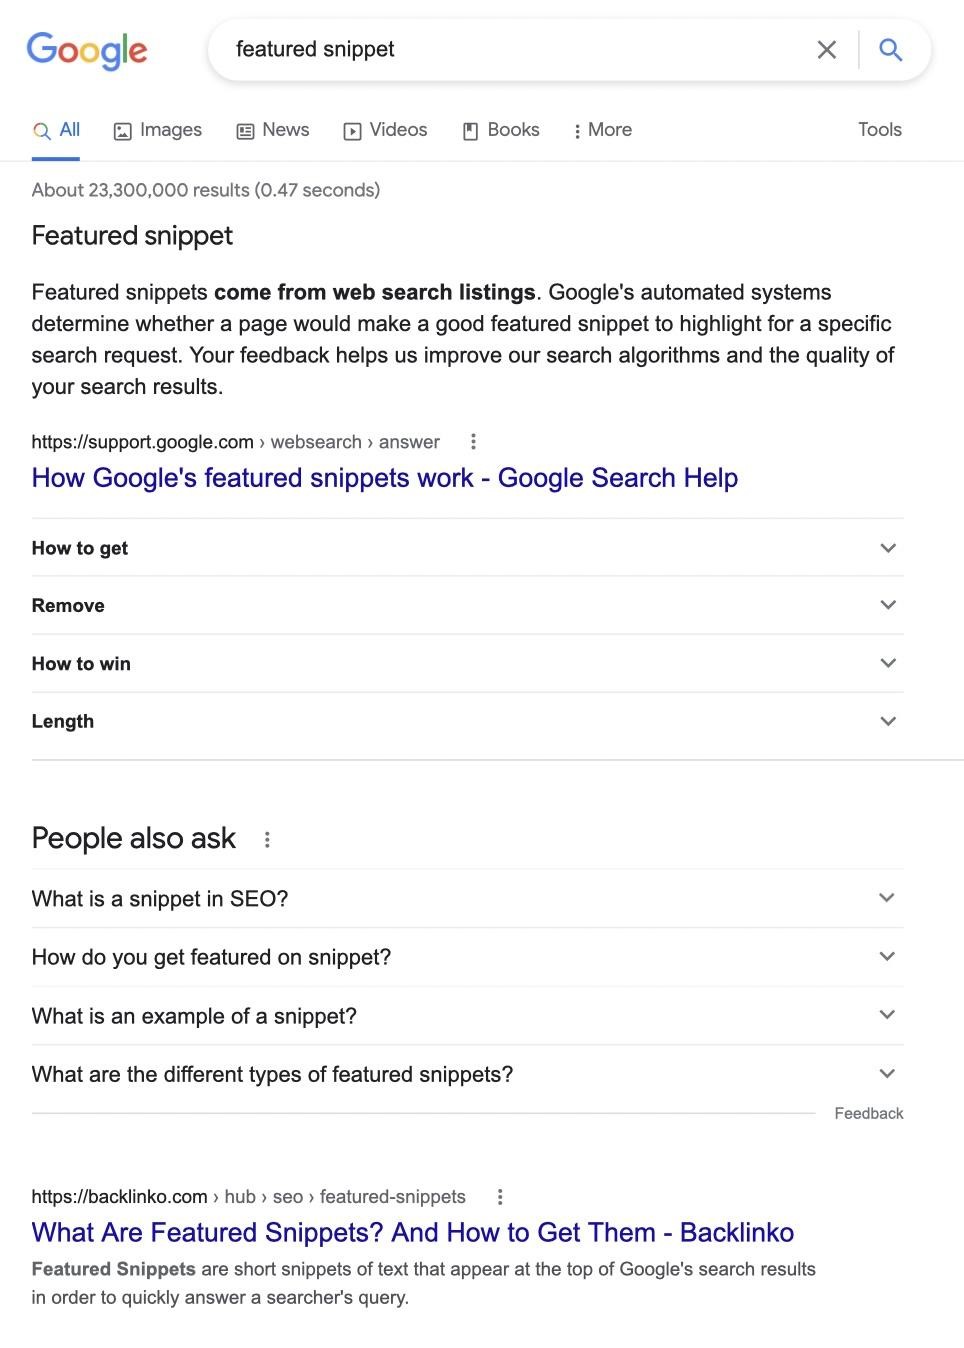
Task: Expand the Remove section
Action: (x=887, y=605)
